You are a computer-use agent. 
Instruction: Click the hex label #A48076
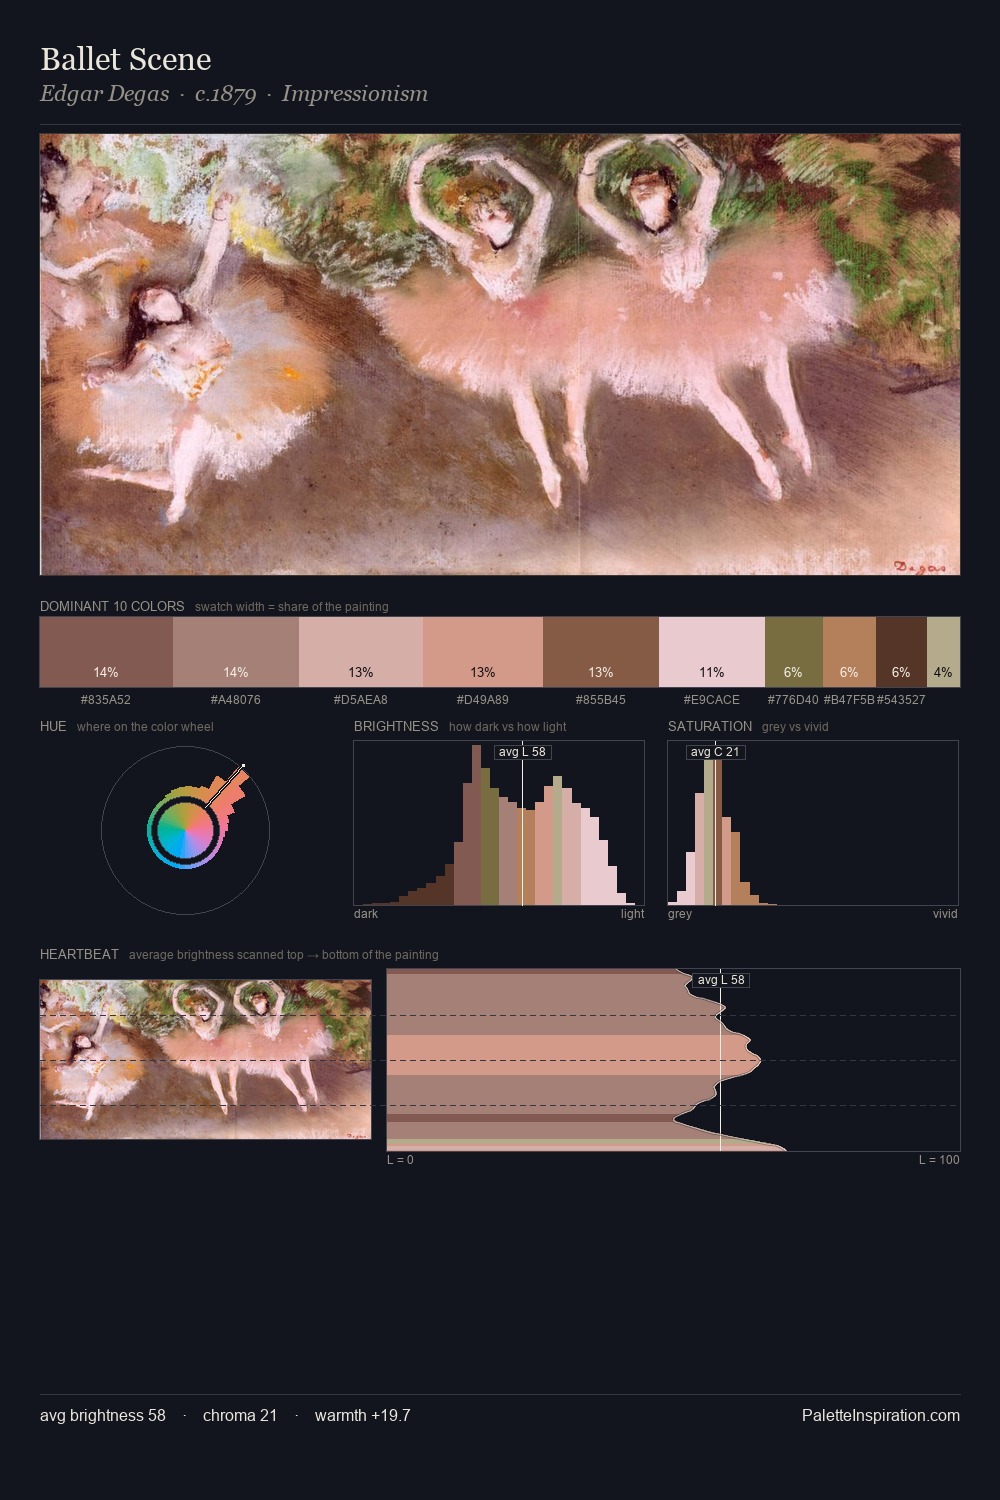coord(236,700)
